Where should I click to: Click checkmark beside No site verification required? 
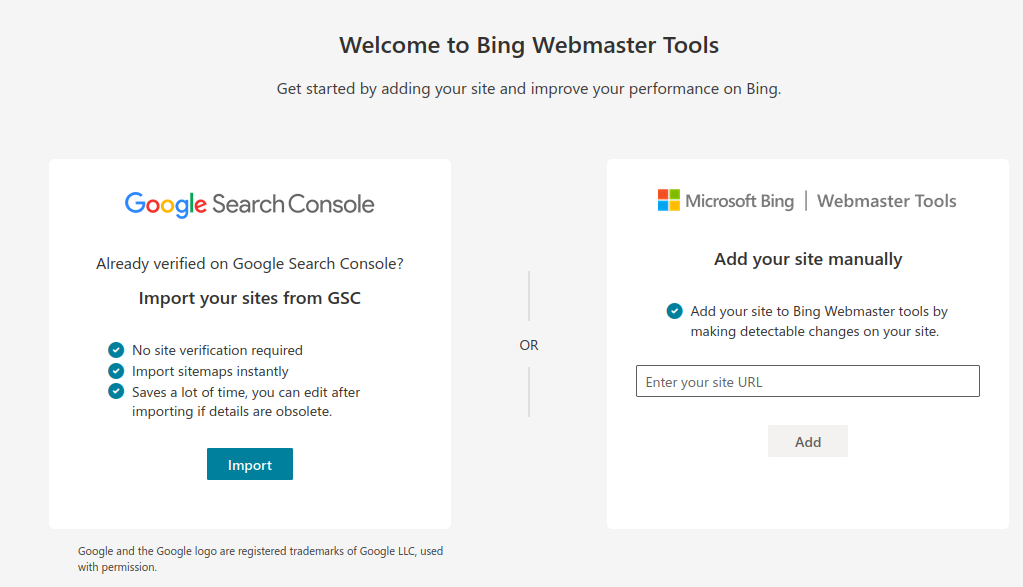[x=116, y=350]
